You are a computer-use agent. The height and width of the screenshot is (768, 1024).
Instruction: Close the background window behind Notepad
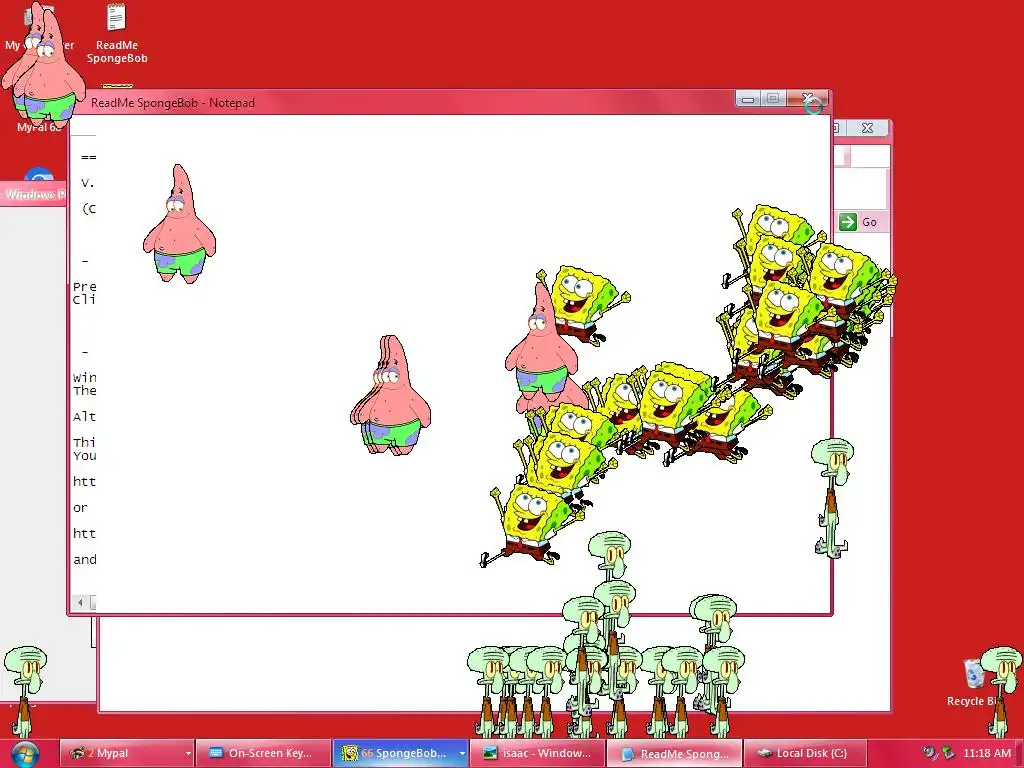click(x=867, y=128)
